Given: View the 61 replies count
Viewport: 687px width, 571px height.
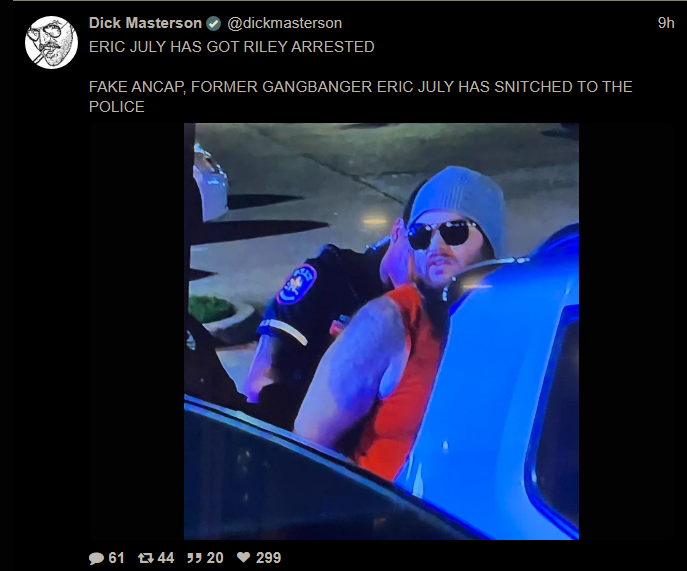Looking at the screenshot, I should coord(116,557).
